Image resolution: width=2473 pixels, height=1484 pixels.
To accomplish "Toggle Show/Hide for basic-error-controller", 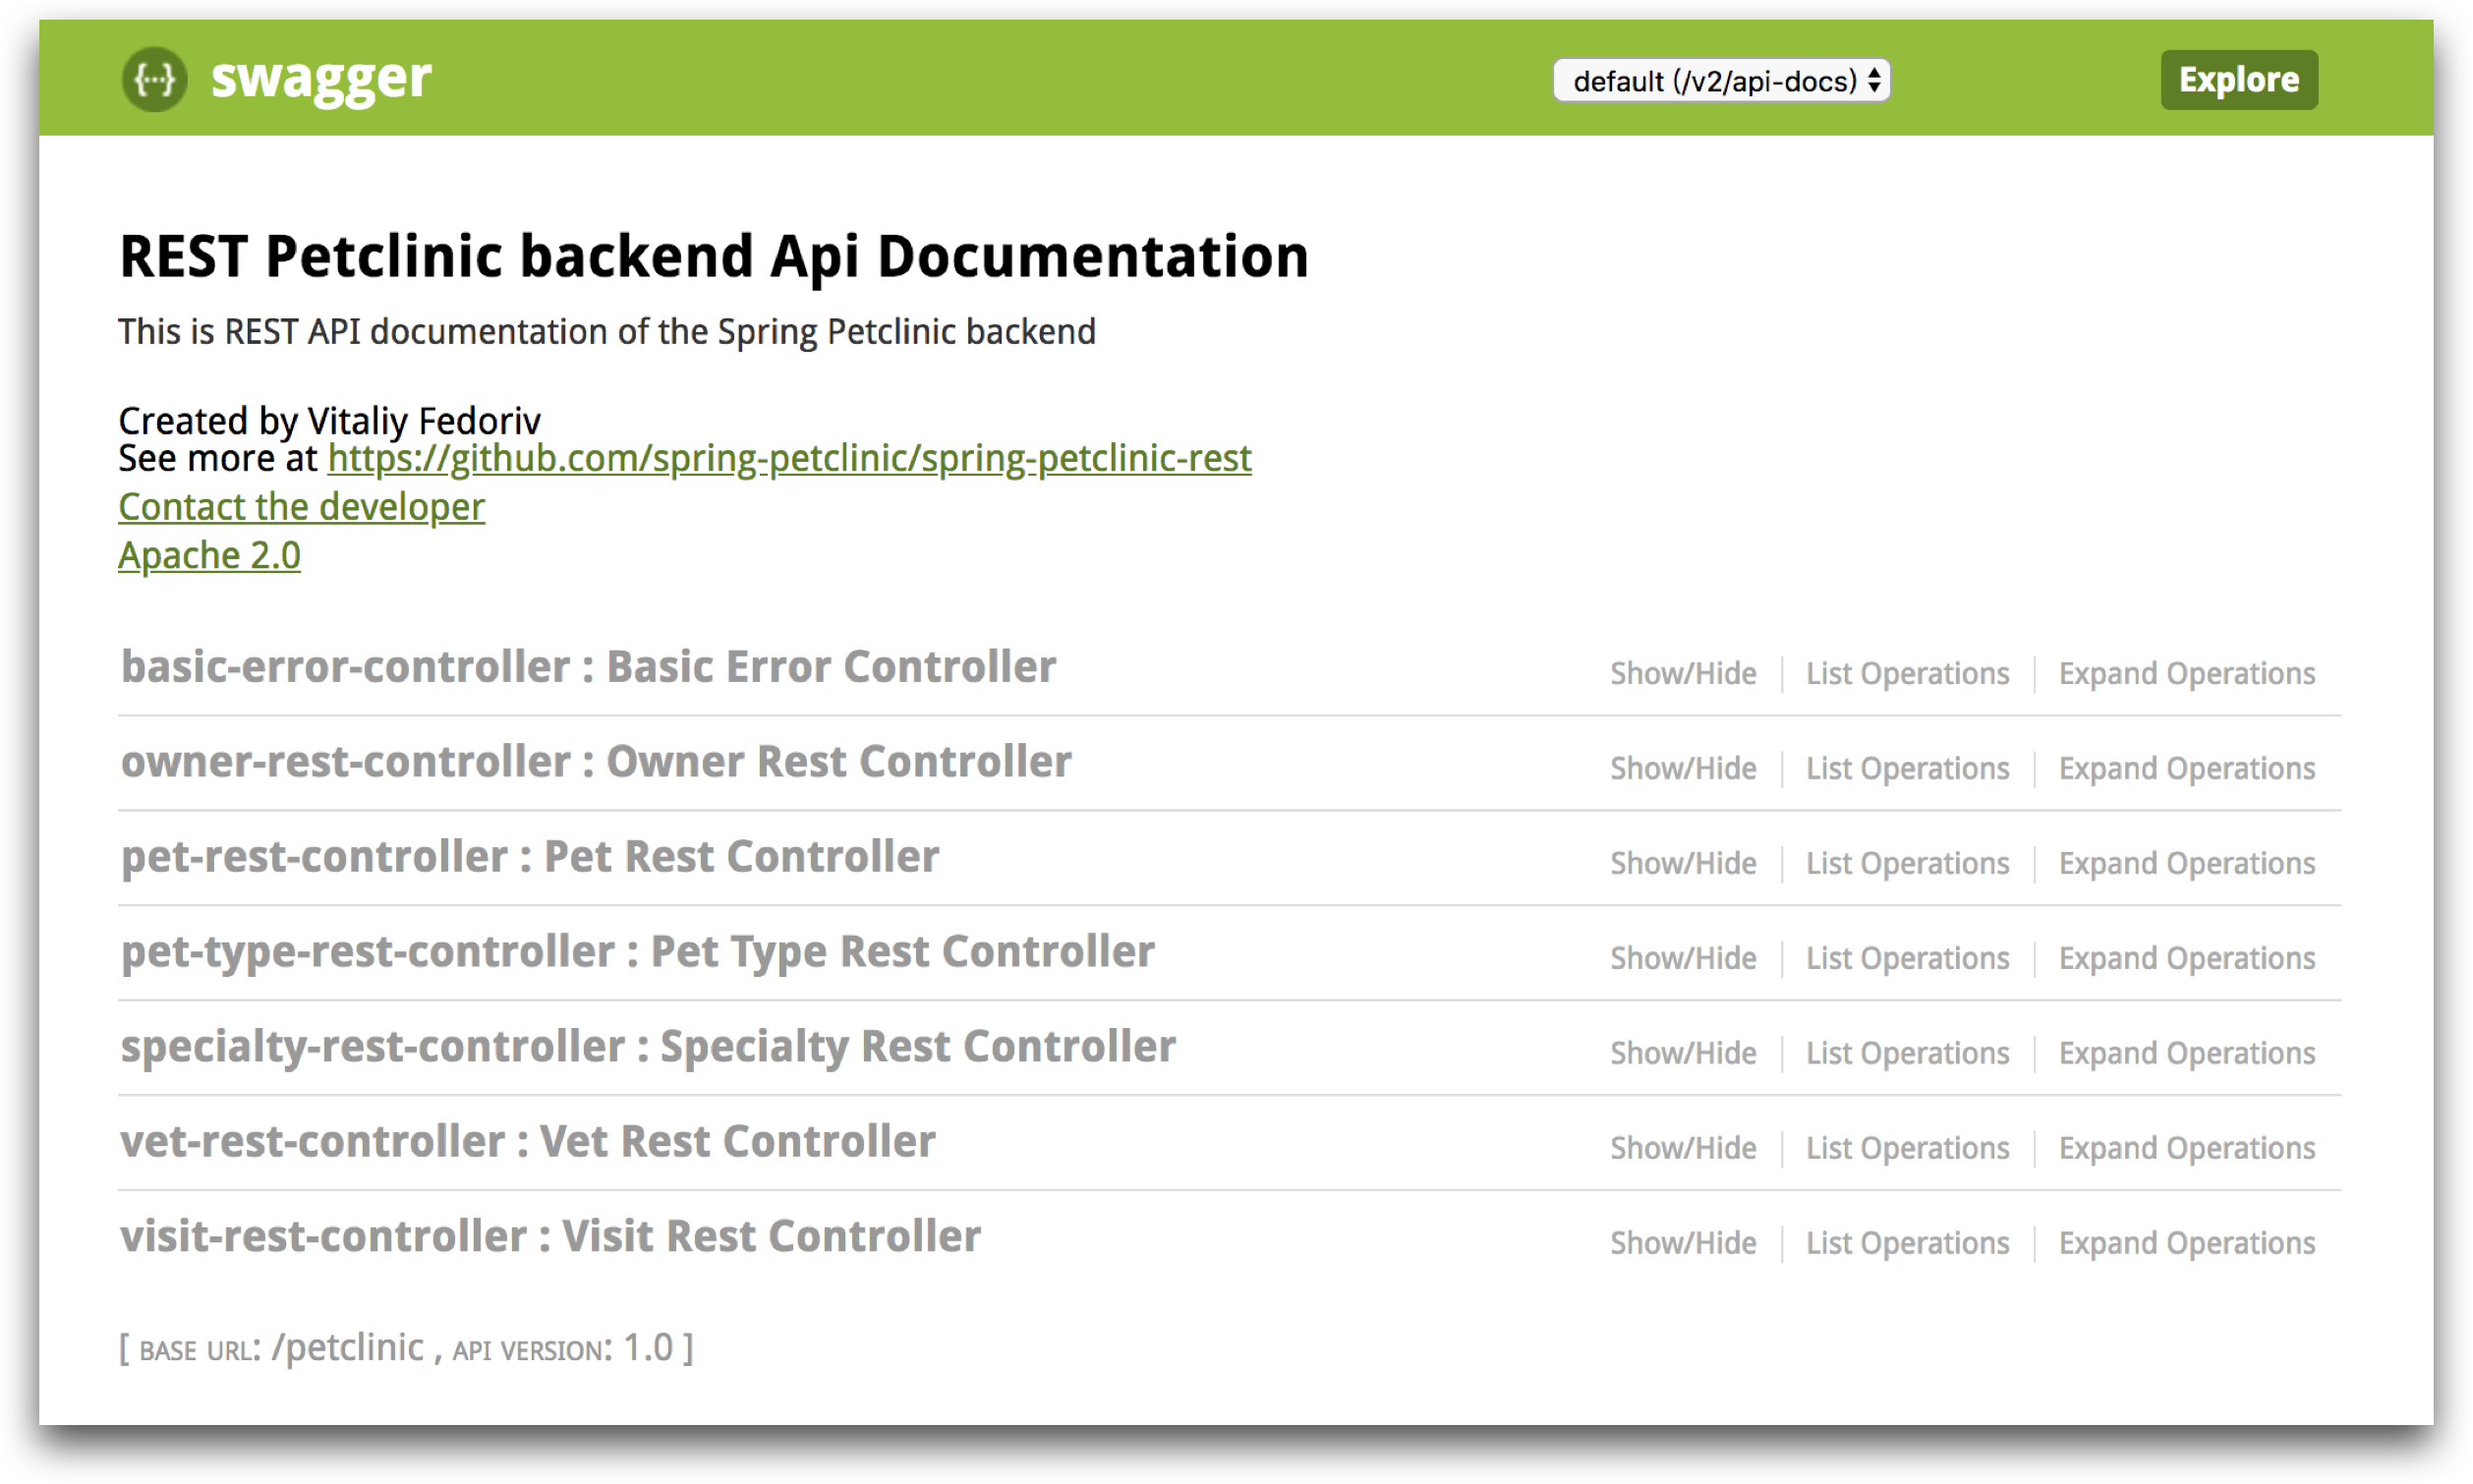I will click(x=1683, y=673).
